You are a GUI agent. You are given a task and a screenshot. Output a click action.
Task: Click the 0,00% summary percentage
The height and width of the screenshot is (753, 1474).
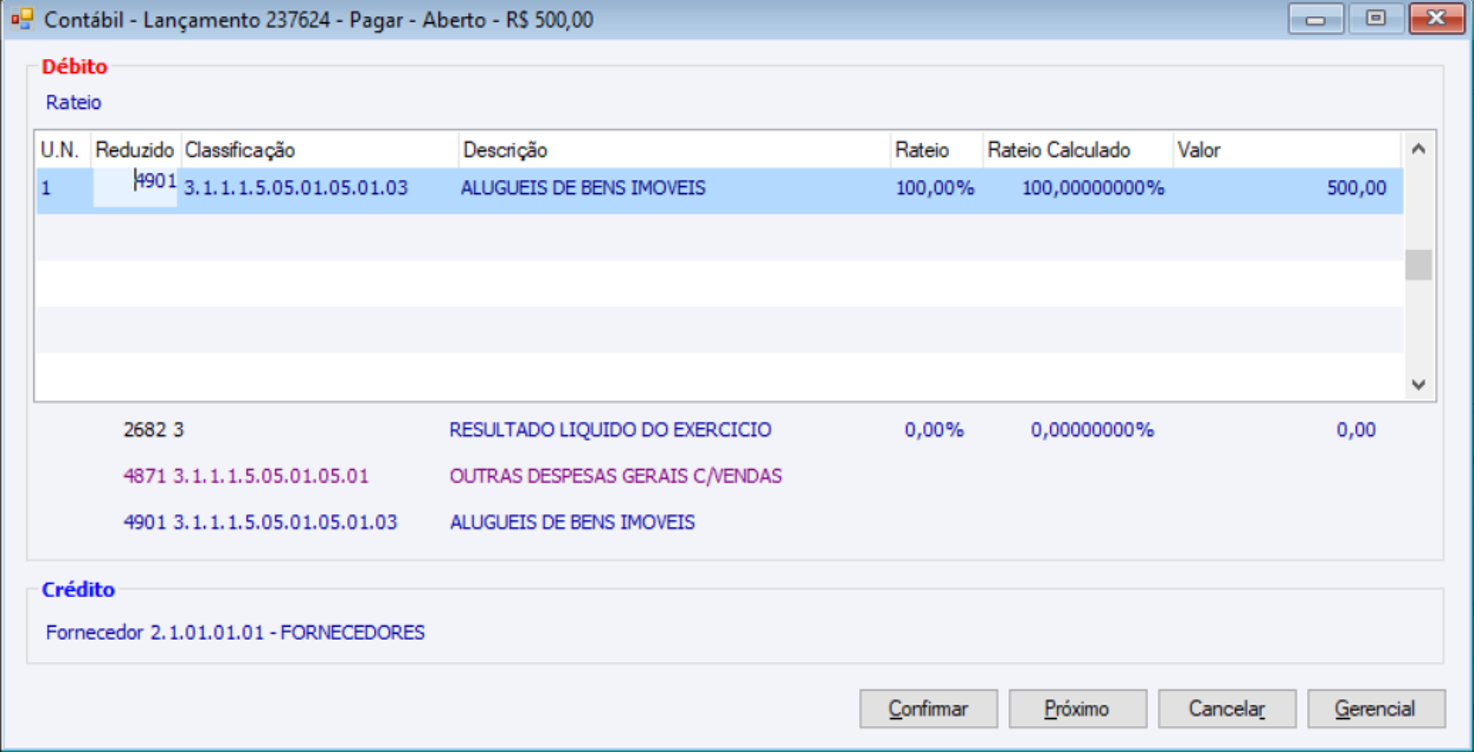(934, 430)
